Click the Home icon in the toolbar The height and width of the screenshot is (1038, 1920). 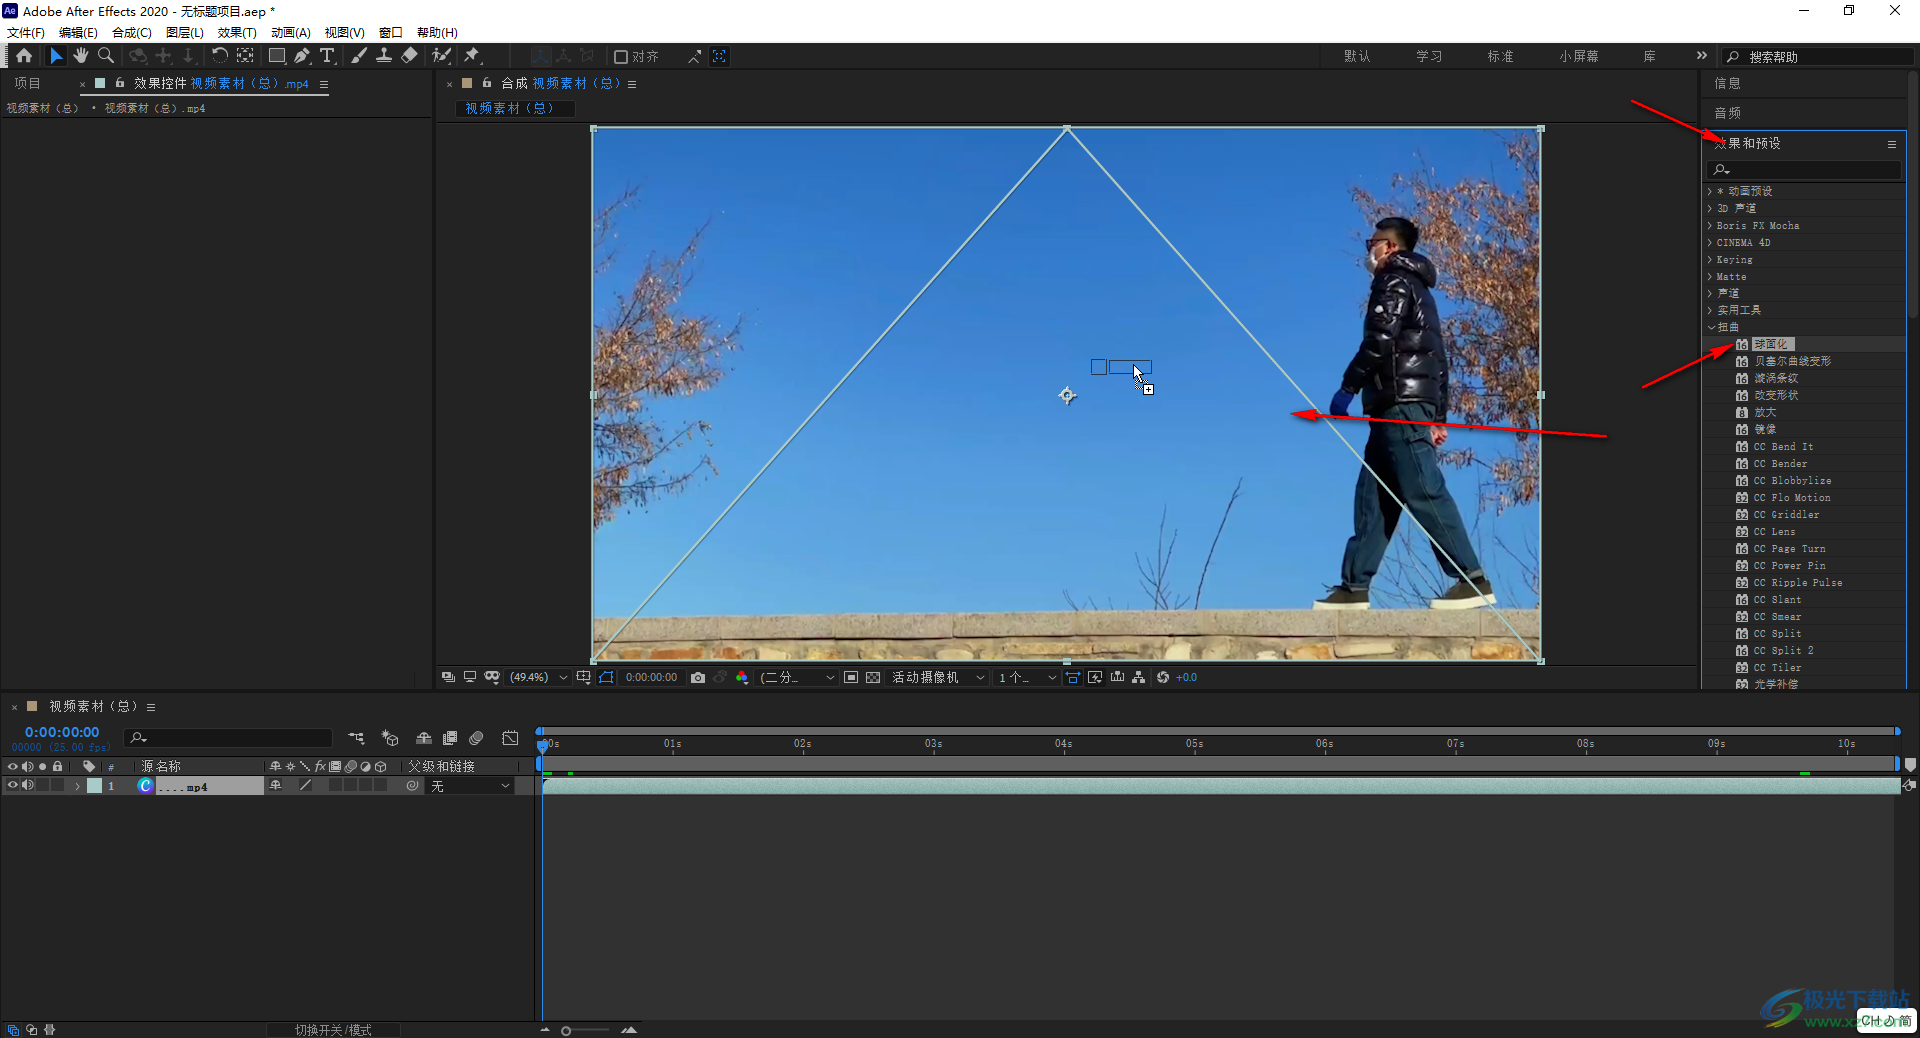24,56
